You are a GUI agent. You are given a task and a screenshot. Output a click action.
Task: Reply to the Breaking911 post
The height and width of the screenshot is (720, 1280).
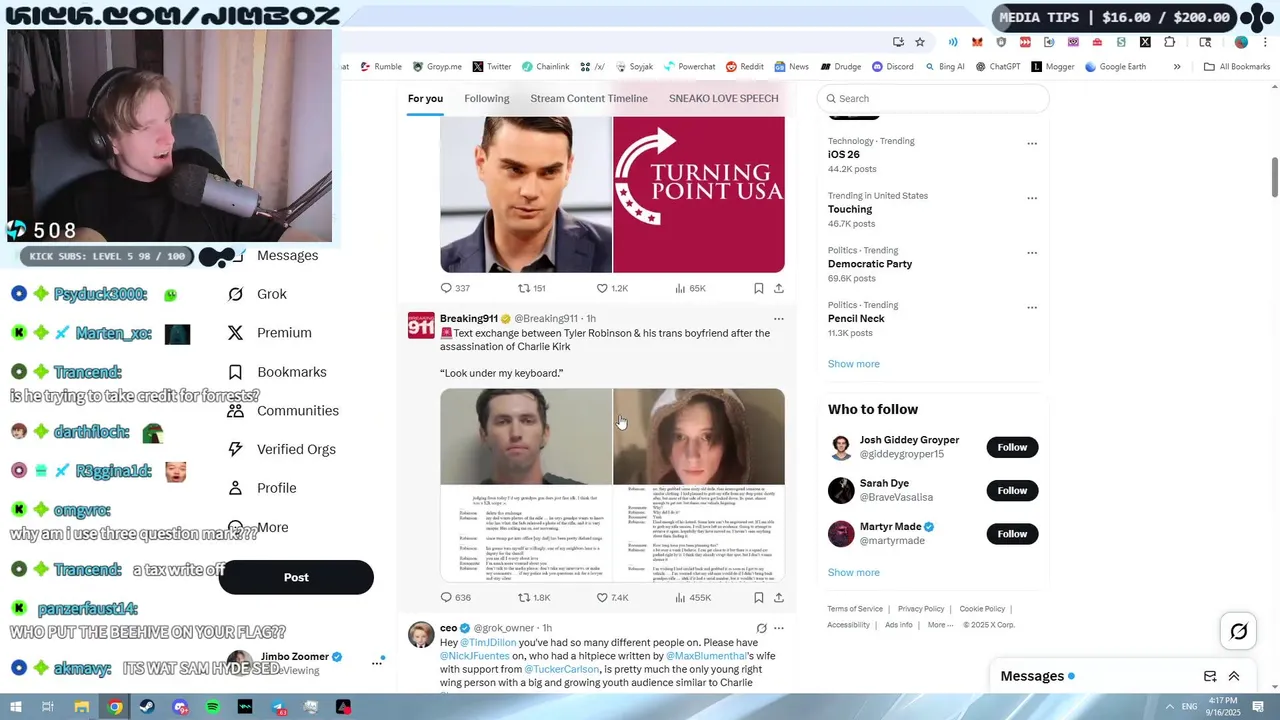point(447,598)
